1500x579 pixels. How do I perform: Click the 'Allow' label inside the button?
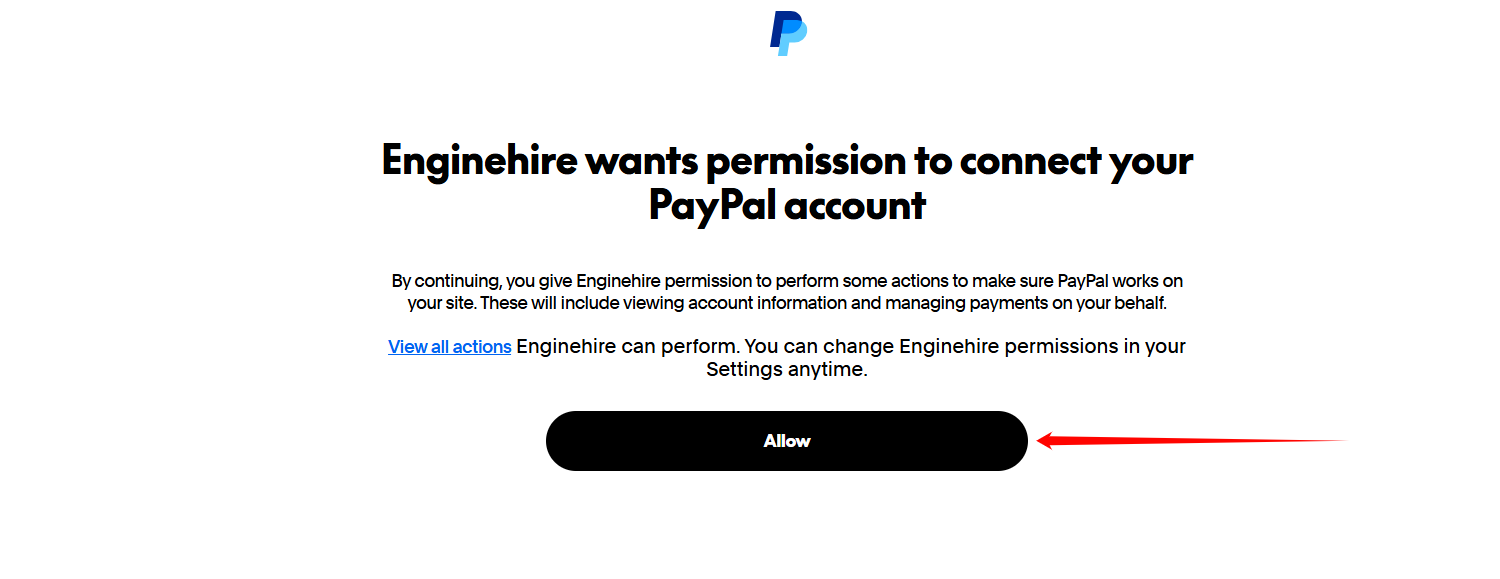pyautogui.click(x=787, y=441)
